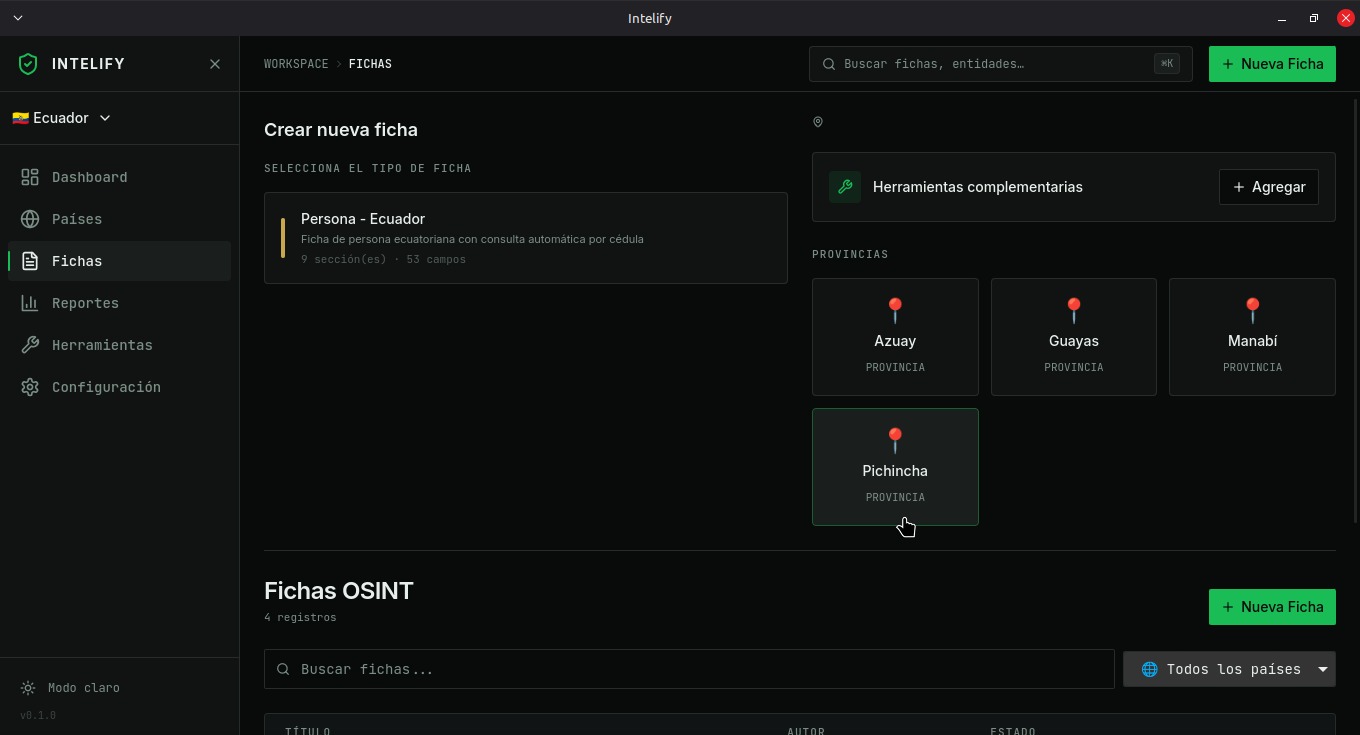
Task: Go to Países section
Action: point(119,219)
